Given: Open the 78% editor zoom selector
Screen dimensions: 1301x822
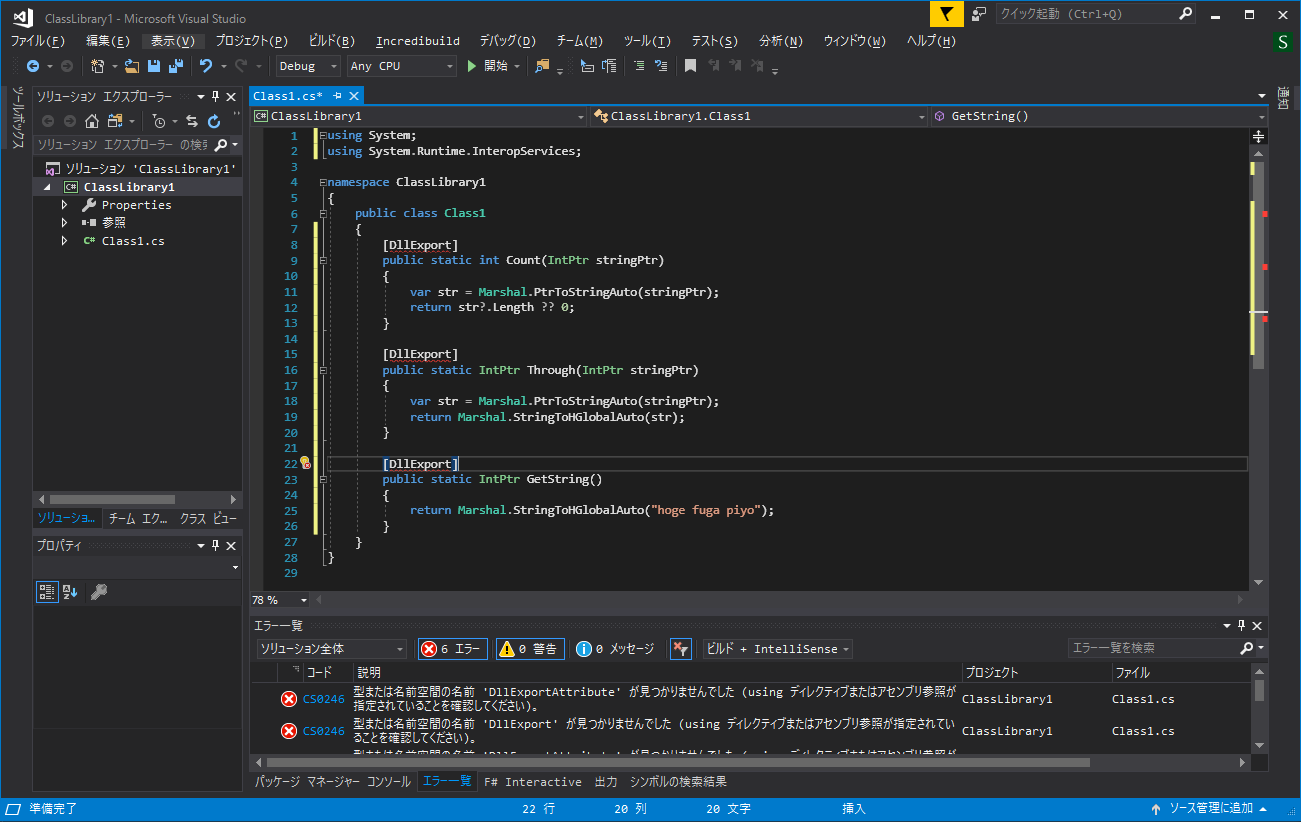Looking at the screenshot, I should tap(278, 599).
